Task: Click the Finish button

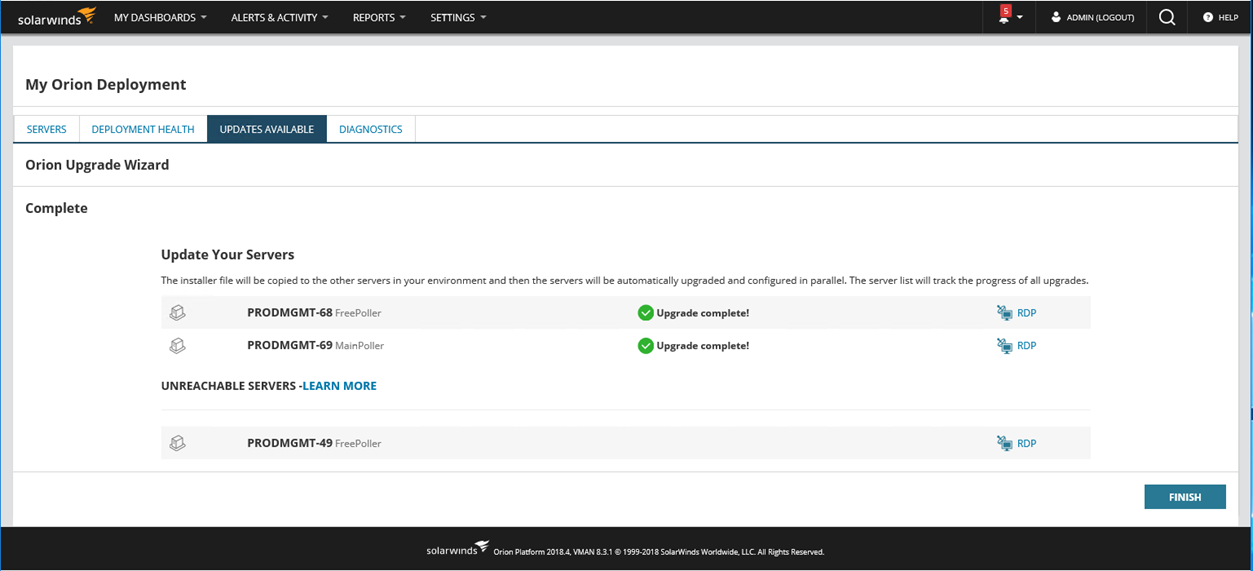Action: coord(1185,497)
